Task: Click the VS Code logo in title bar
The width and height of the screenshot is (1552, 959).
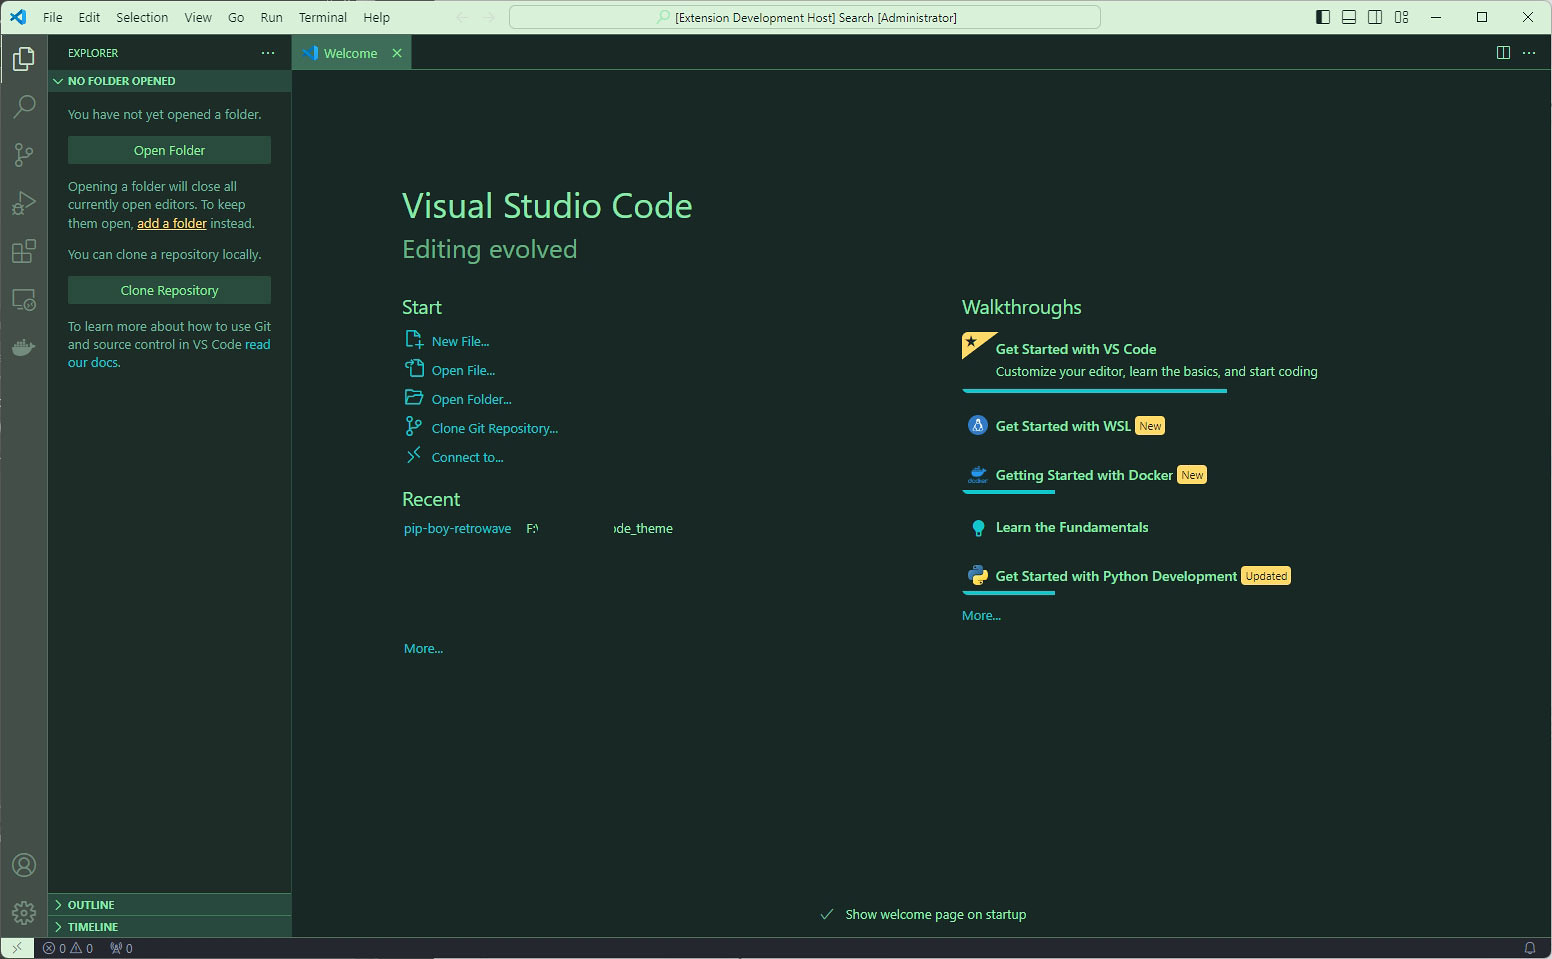Action: coord(18,17)
